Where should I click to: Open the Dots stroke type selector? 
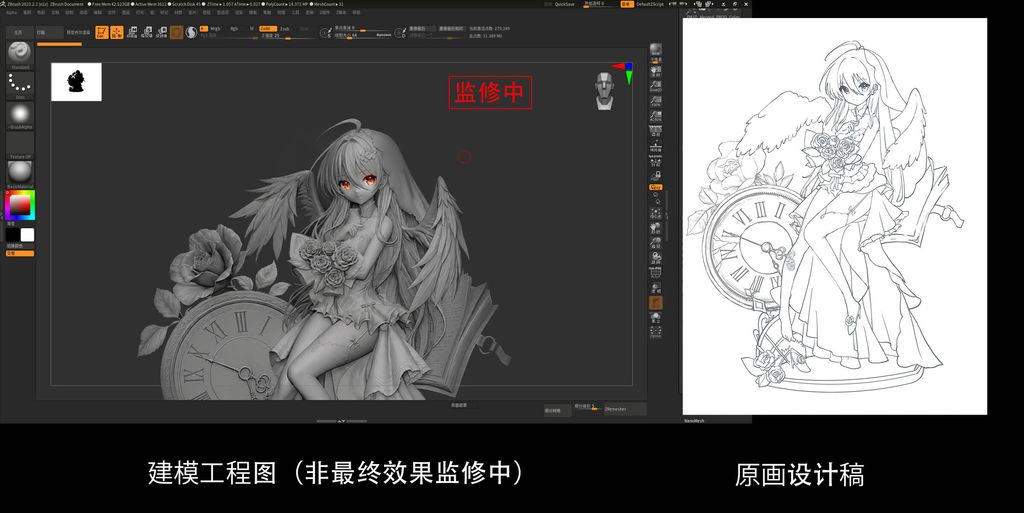click(x=20, y=84)
